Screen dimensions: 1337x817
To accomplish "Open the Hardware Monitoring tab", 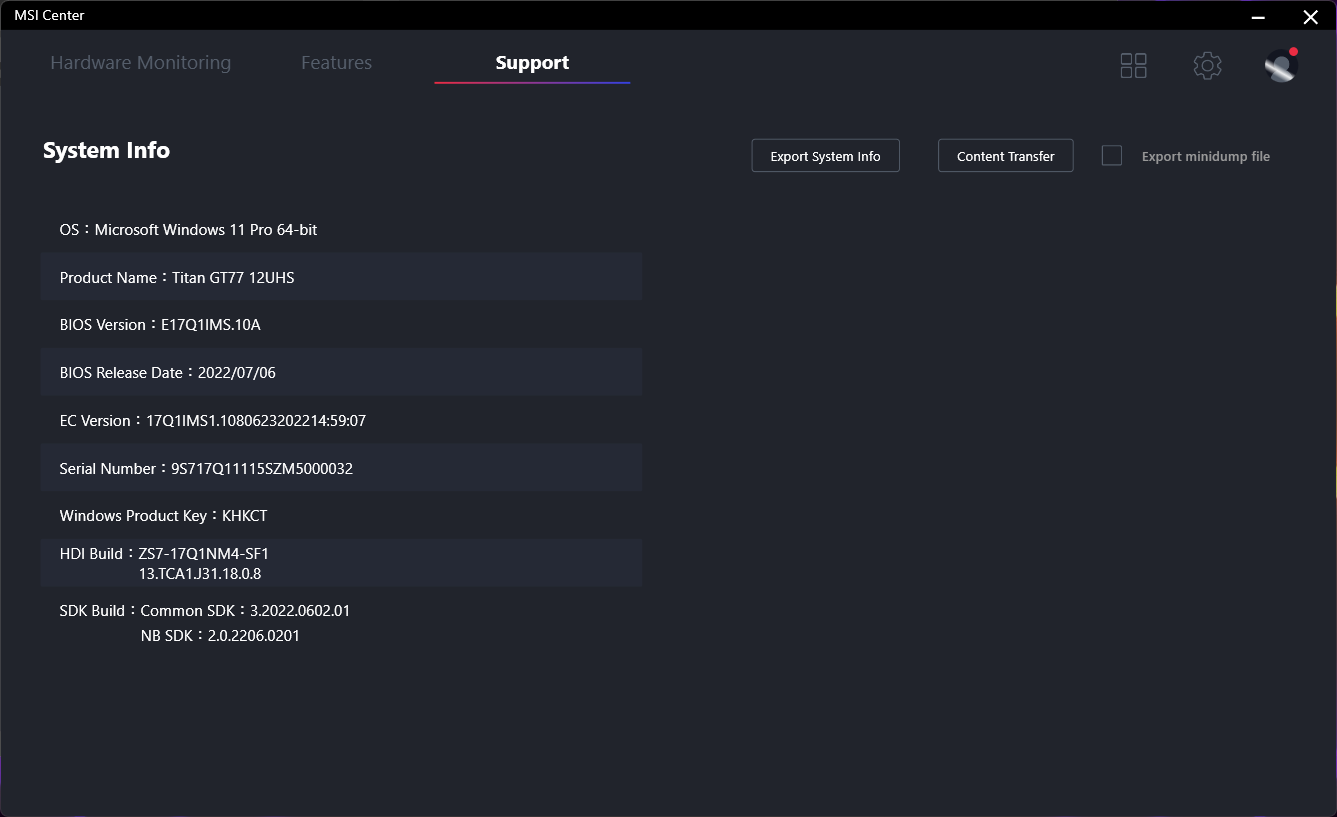I will click(x=140, y=63).
